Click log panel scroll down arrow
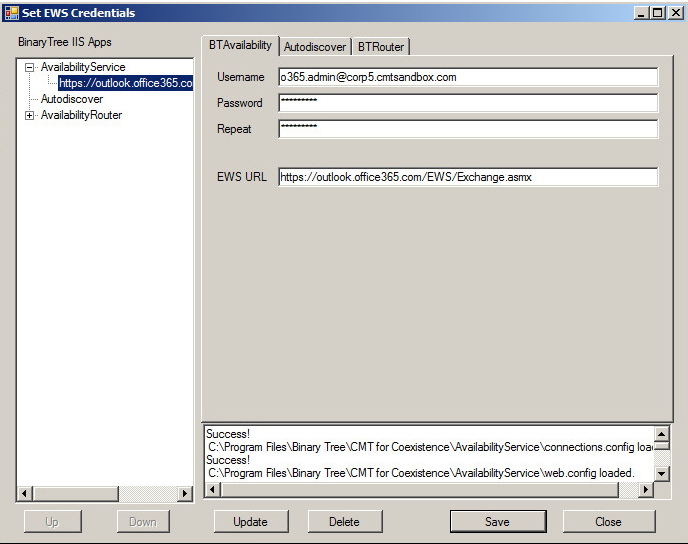Screen dimensions: 688x544 (x=662, y=473)
